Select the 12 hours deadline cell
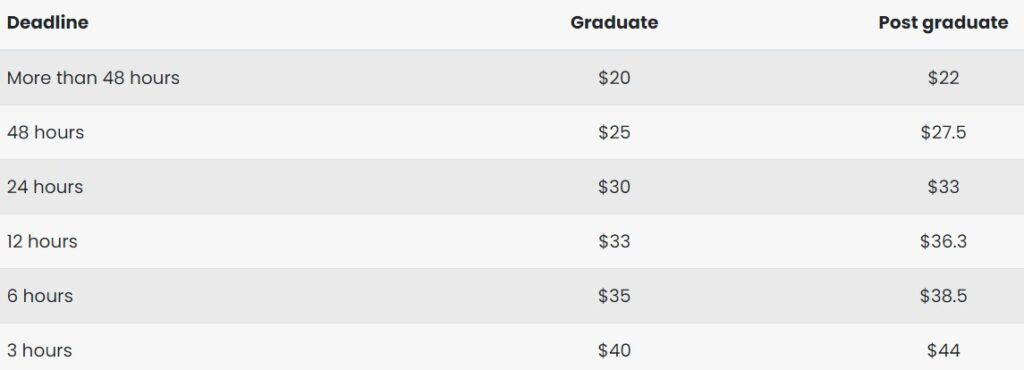The image size is (1024, 370). (42, 241)
